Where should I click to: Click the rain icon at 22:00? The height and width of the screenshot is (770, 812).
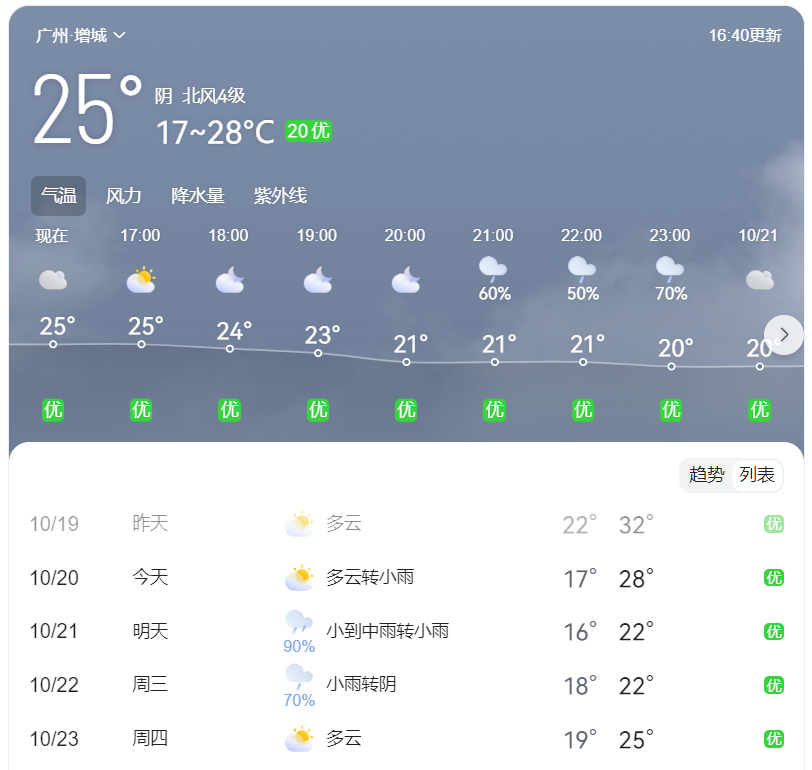point(582,268)
